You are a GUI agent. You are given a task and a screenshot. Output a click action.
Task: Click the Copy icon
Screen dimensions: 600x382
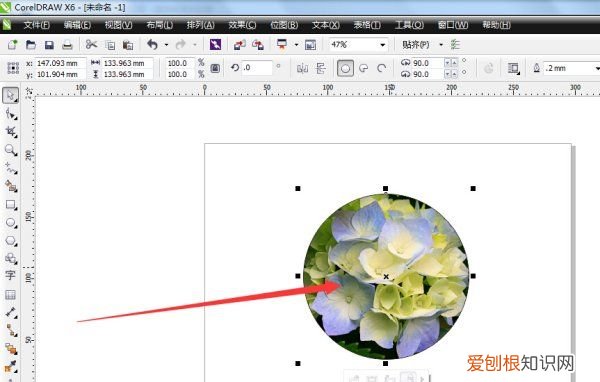(x=110, y=45)
